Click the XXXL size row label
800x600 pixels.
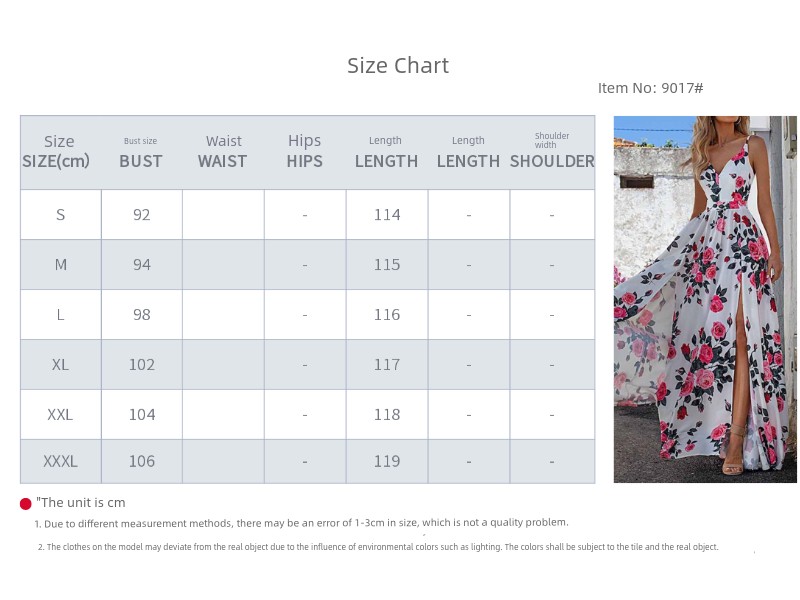[61, 461]
